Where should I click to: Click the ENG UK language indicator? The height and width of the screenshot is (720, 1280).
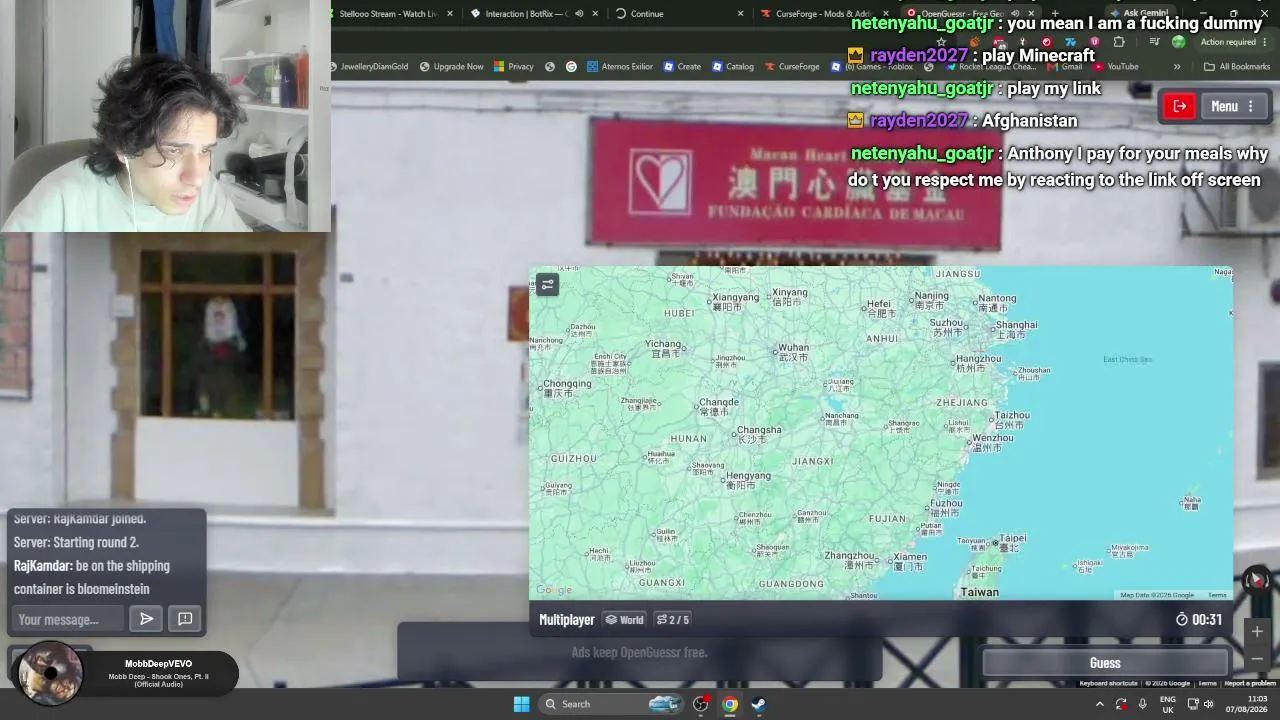pos(1167,704)
